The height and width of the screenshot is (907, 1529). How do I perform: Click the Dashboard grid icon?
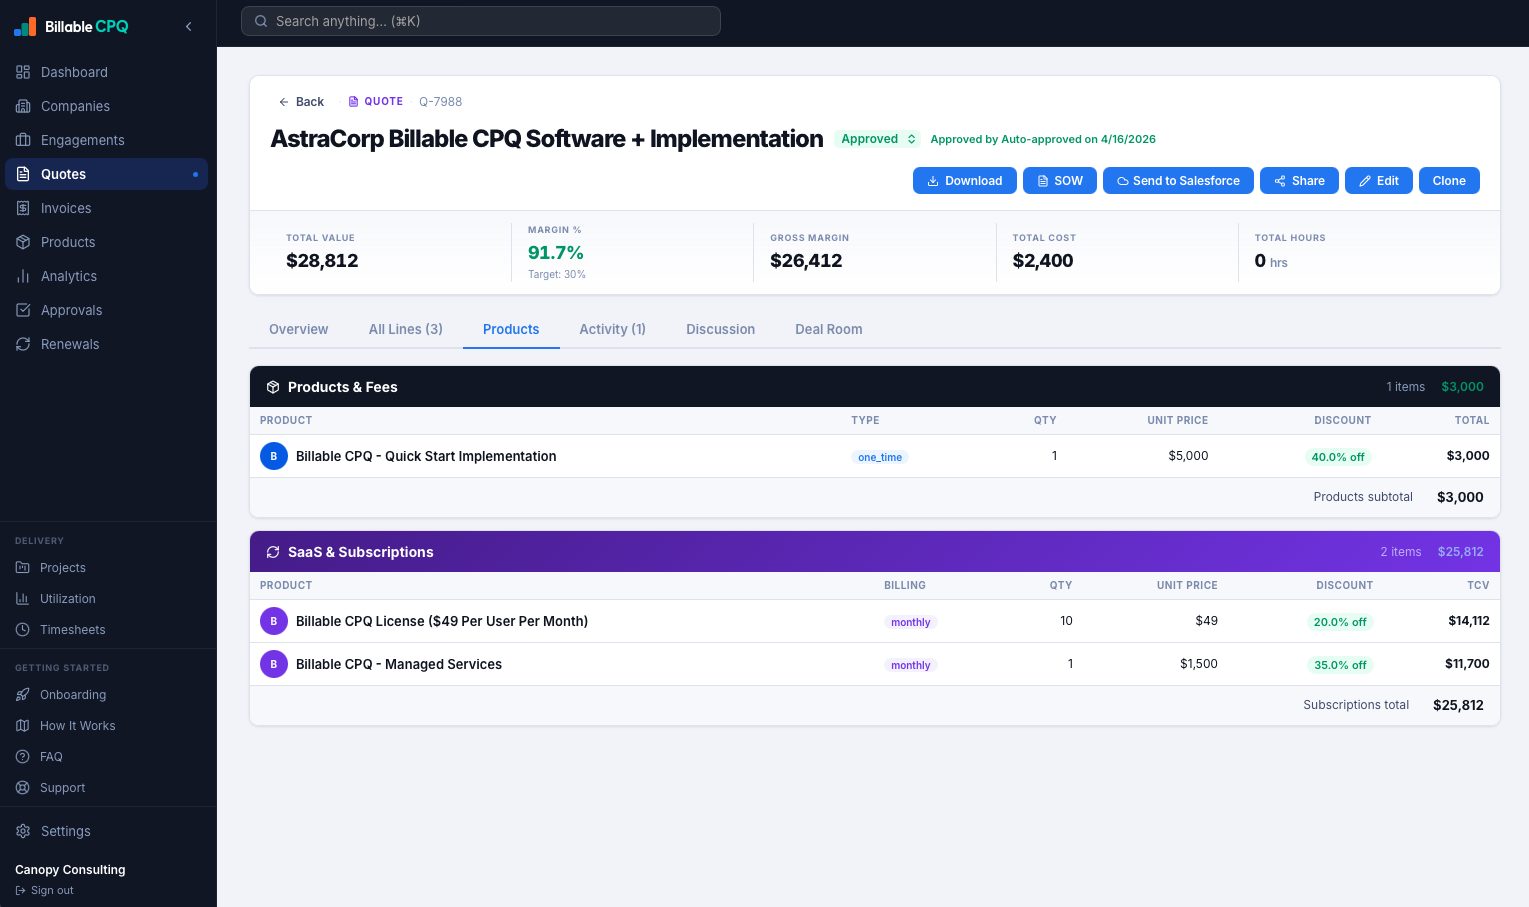pyautogui.click(x=23, y=72)
